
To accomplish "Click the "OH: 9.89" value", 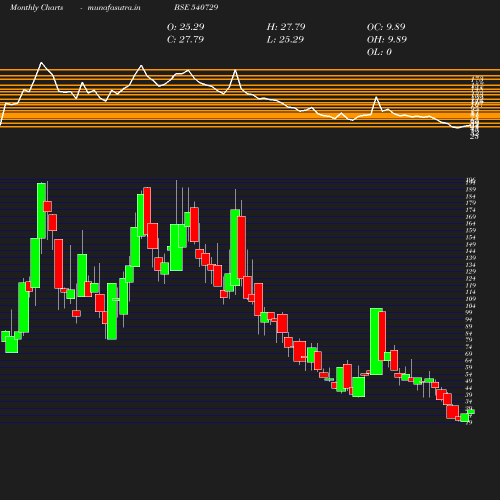I will point(387,39).
